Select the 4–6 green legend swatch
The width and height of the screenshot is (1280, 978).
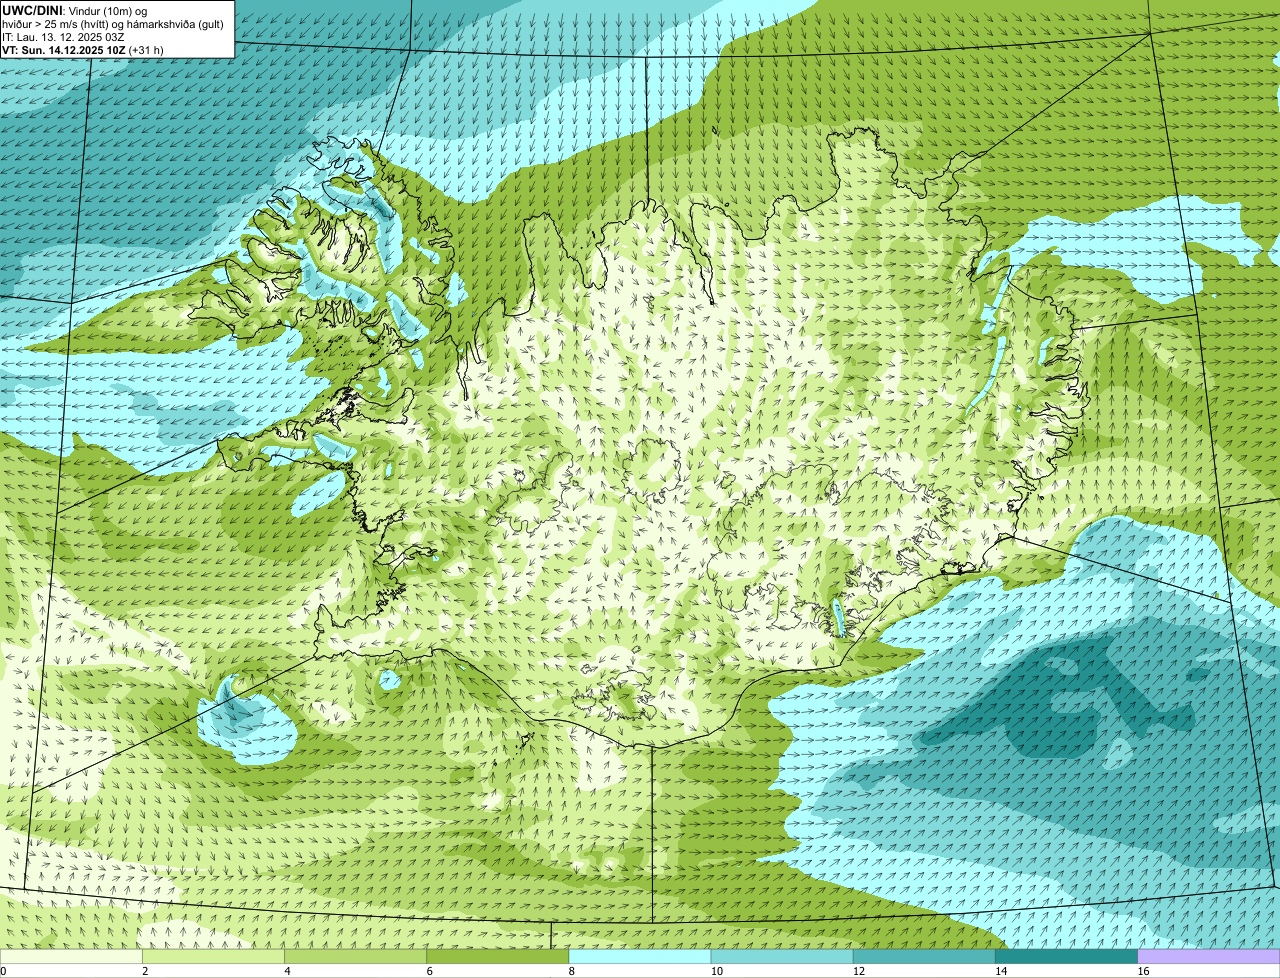point(356,957)
